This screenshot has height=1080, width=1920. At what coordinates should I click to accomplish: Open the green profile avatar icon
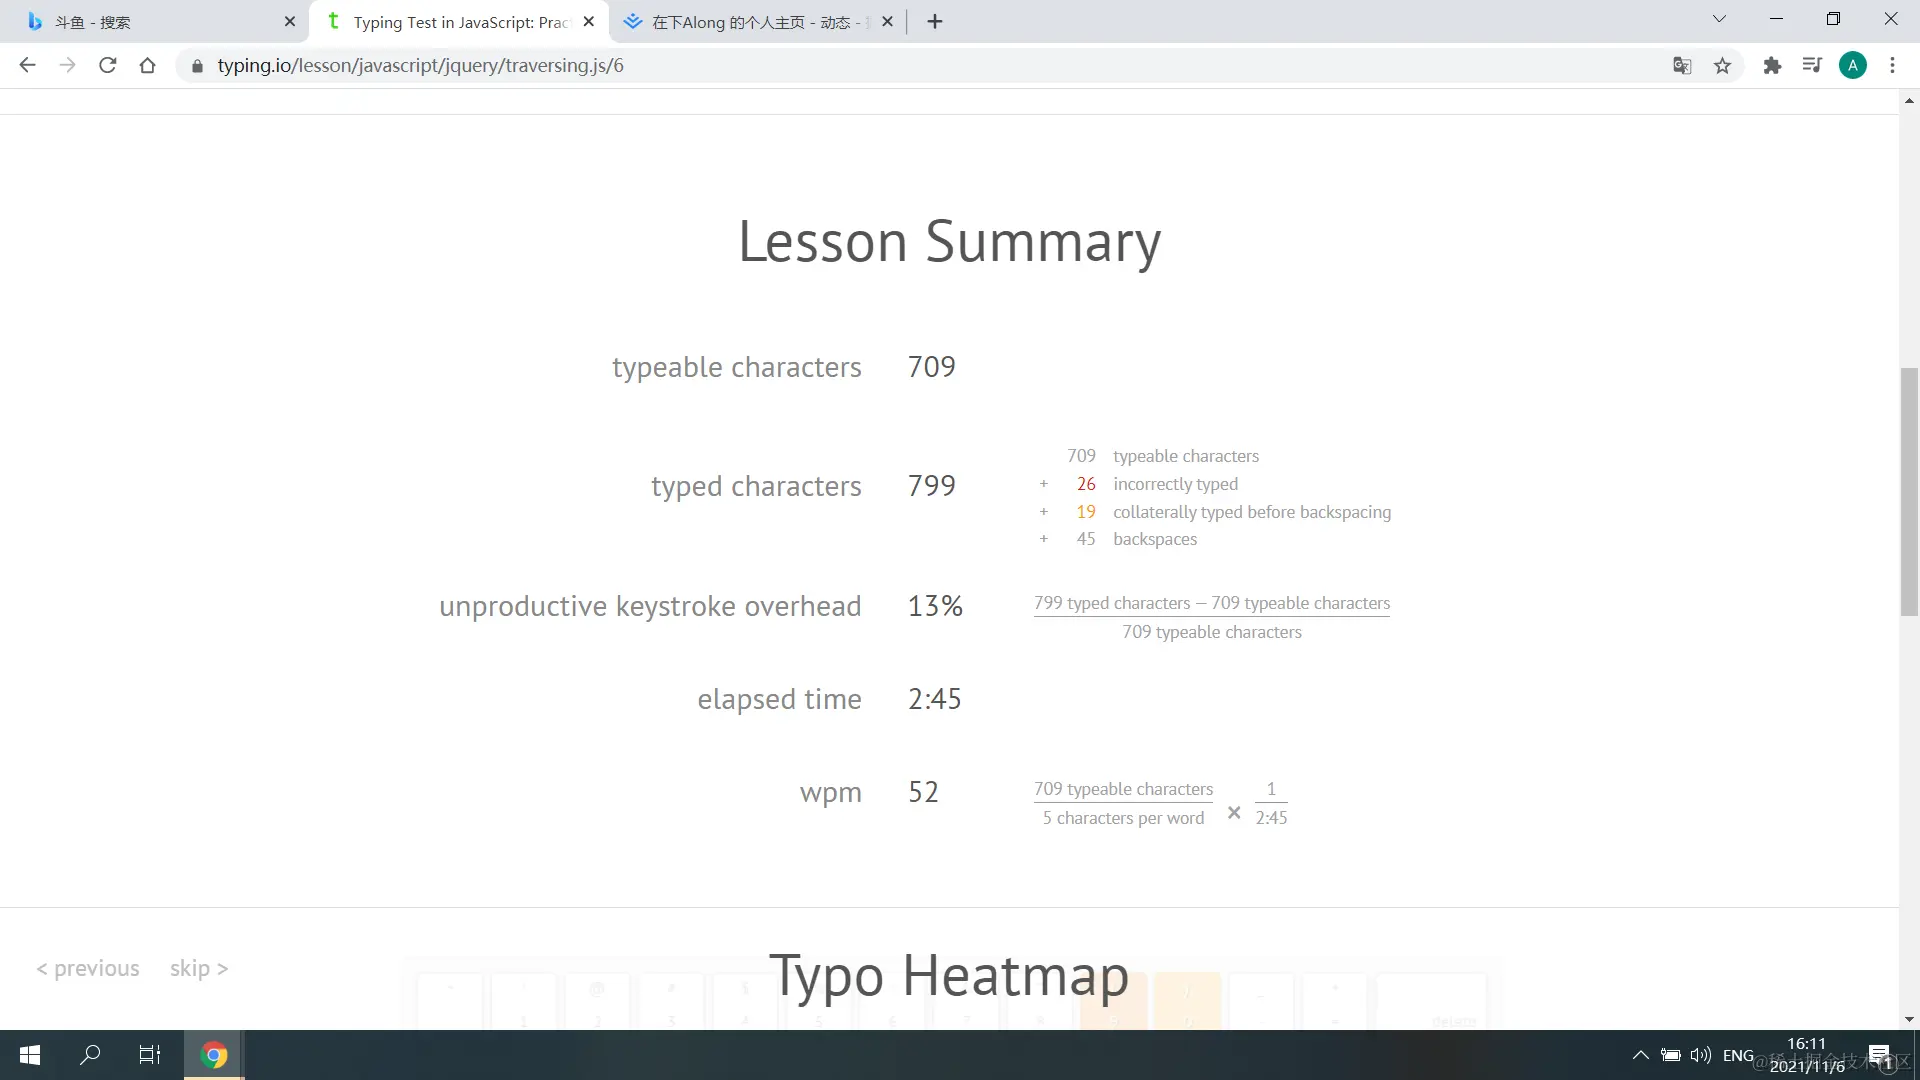tap(1852, 66)
